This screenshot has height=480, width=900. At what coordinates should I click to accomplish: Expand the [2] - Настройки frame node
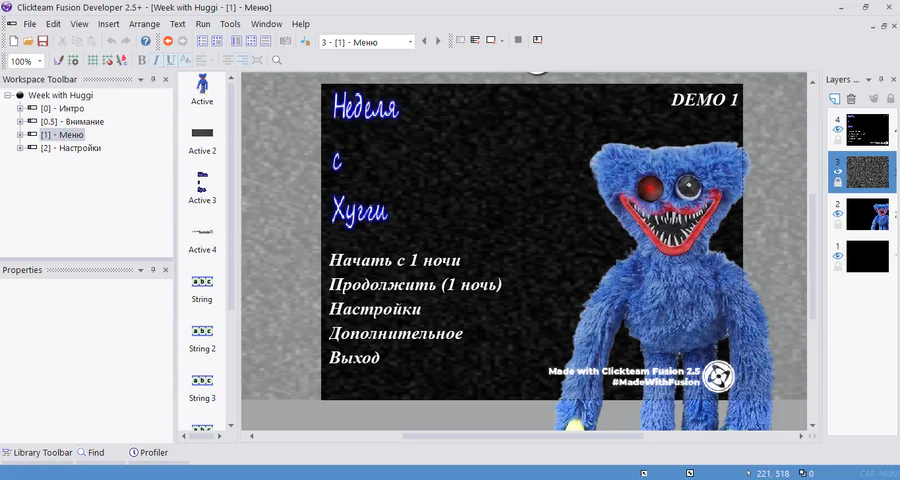20,148
